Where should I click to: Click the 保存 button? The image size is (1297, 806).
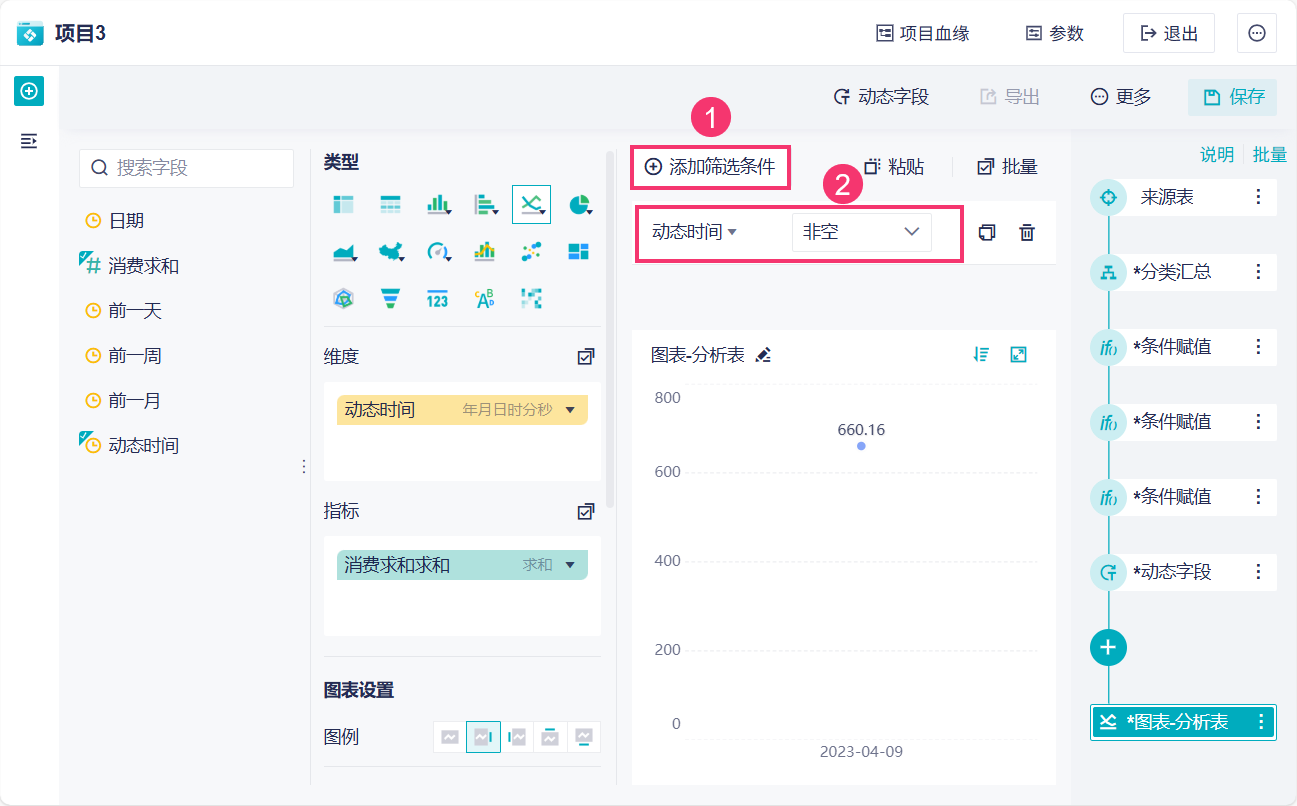1234,97
